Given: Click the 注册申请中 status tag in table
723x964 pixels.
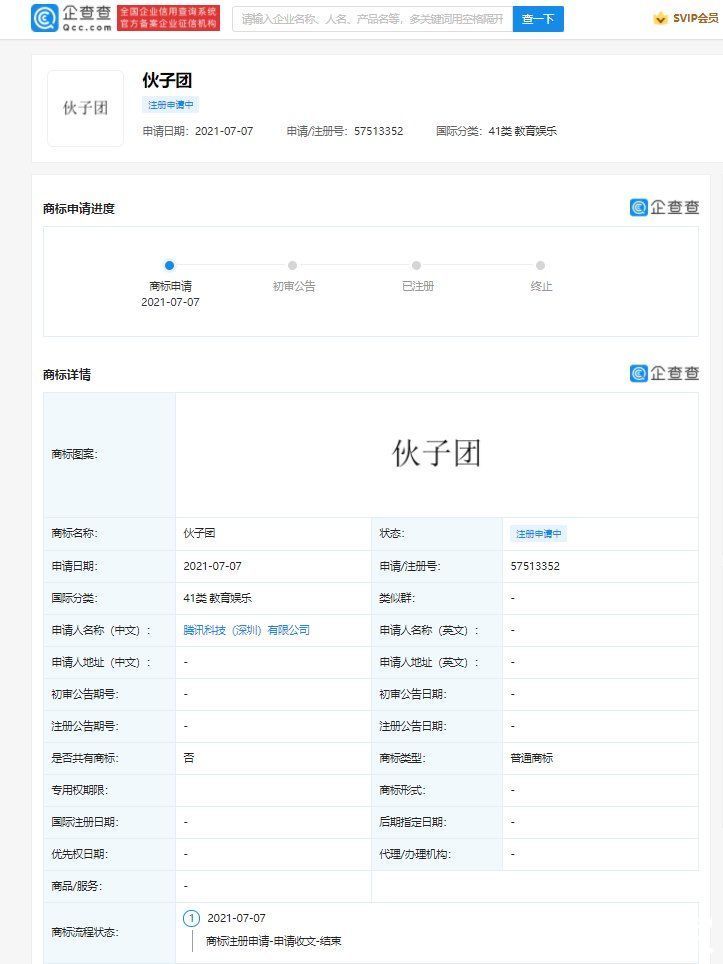Looking at the screenshot, I should click(538, 534).
